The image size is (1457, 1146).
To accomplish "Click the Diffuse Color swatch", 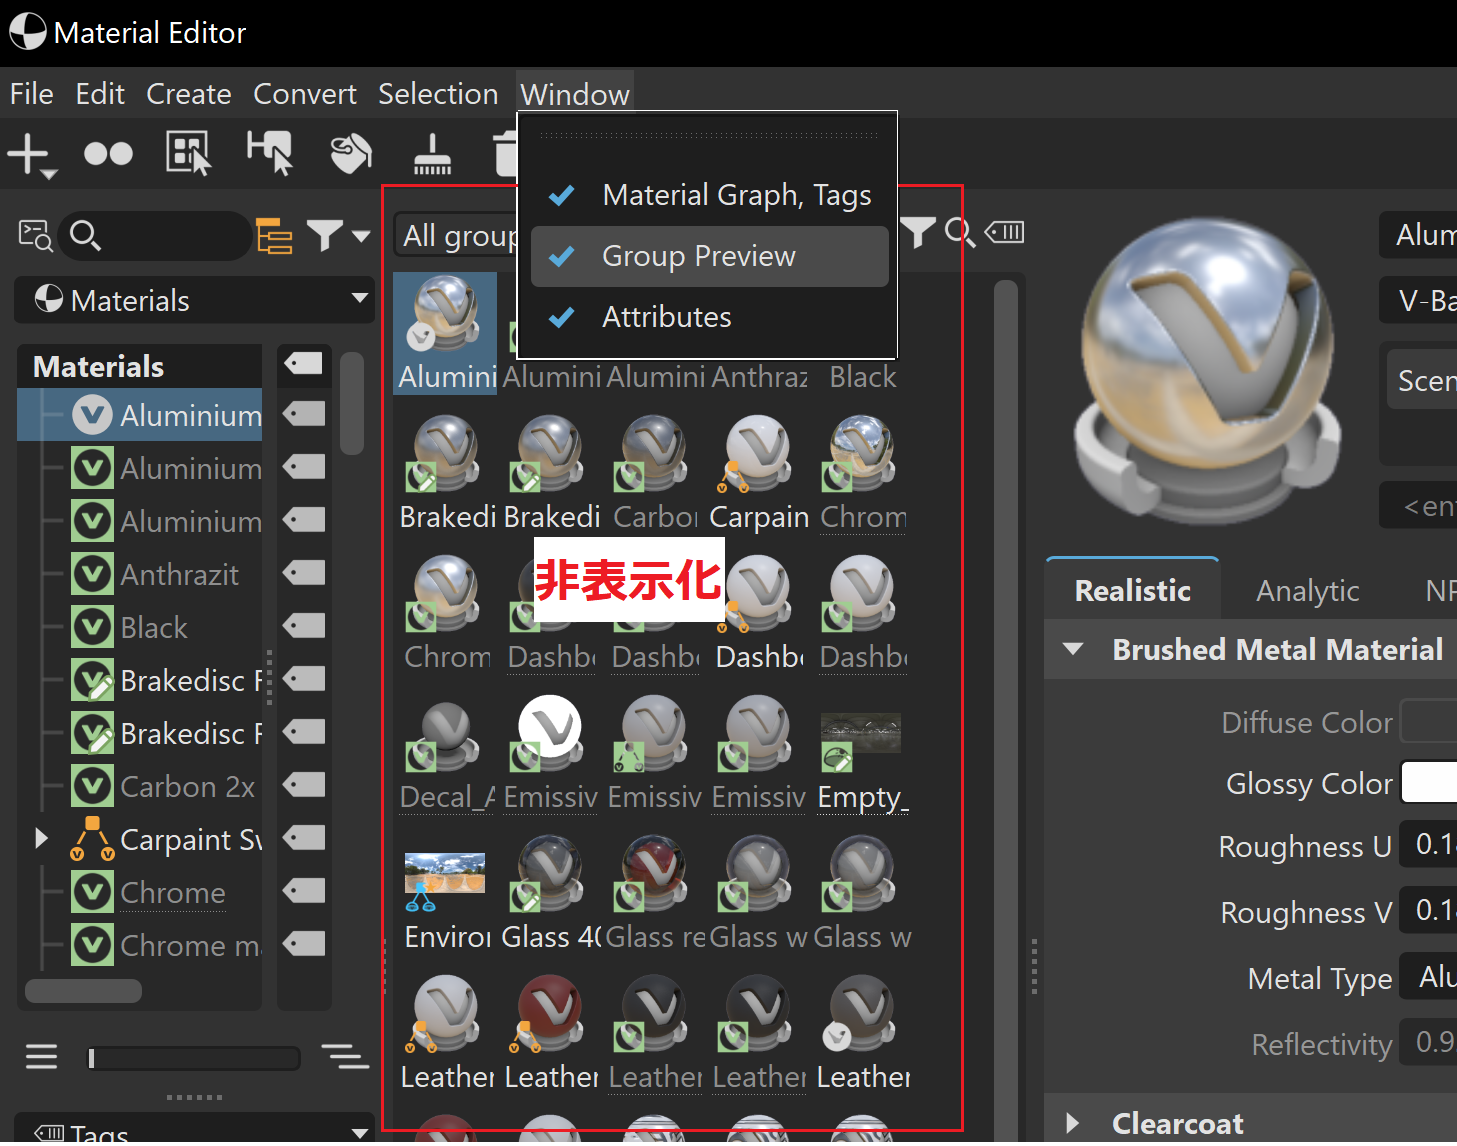I will [1429, 722].
